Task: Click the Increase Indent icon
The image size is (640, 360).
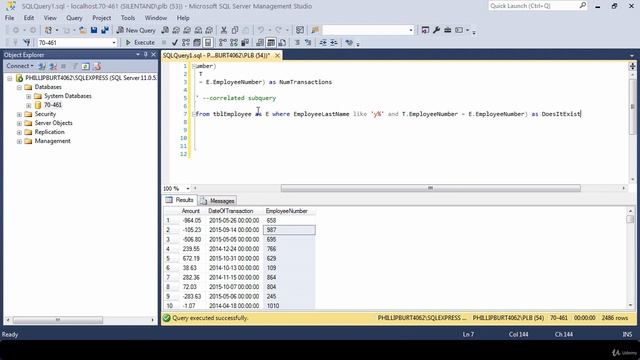Action: click(334, 42)
